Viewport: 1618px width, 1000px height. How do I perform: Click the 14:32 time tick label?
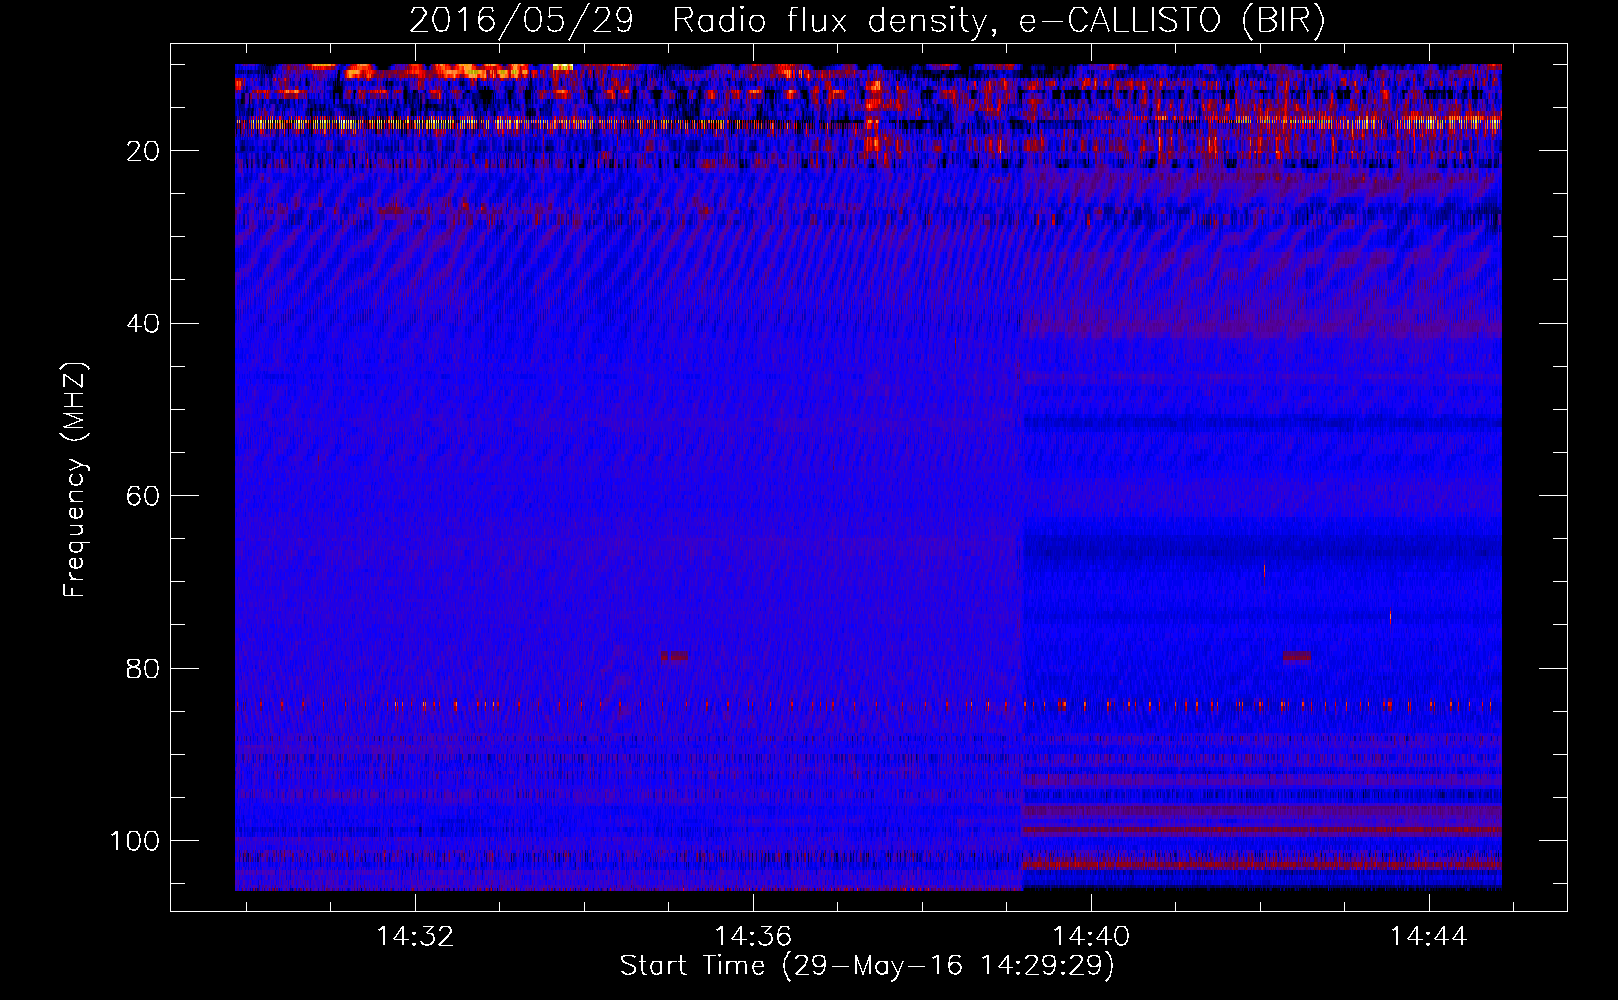point(415,936)
